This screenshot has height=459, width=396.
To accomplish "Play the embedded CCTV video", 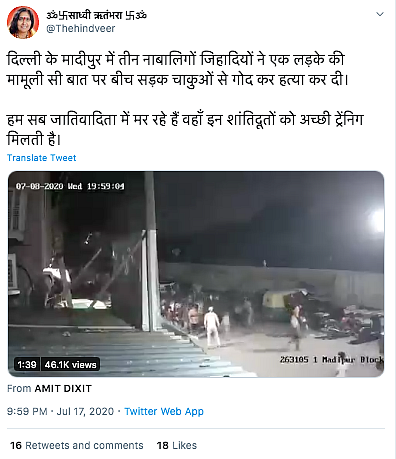I will tap(196, 274).
